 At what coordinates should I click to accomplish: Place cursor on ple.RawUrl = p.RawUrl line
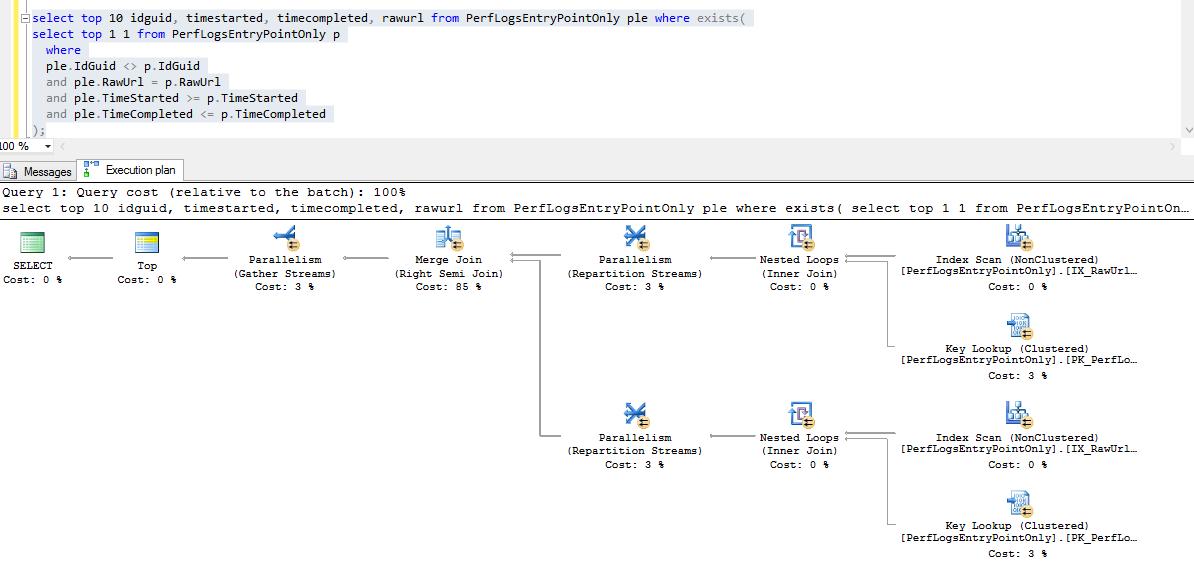(x=137, y=82)
